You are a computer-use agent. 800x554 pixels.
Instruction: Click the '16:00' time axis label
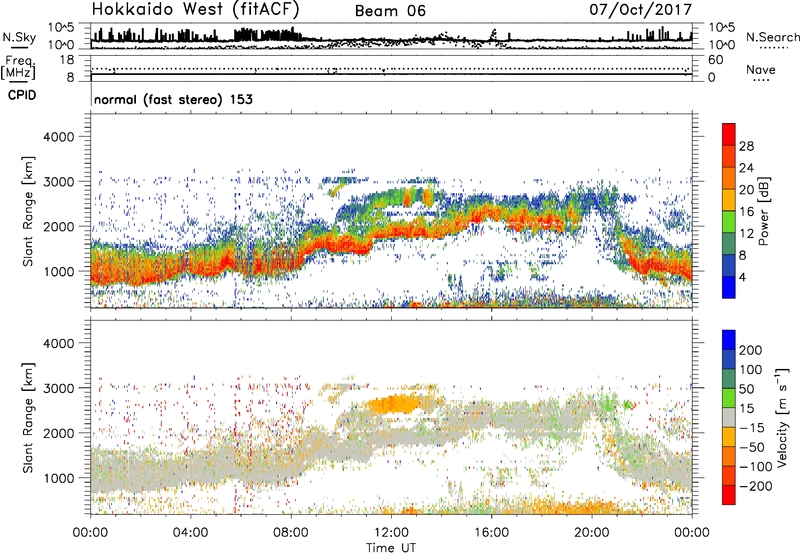tap(492, 533)
